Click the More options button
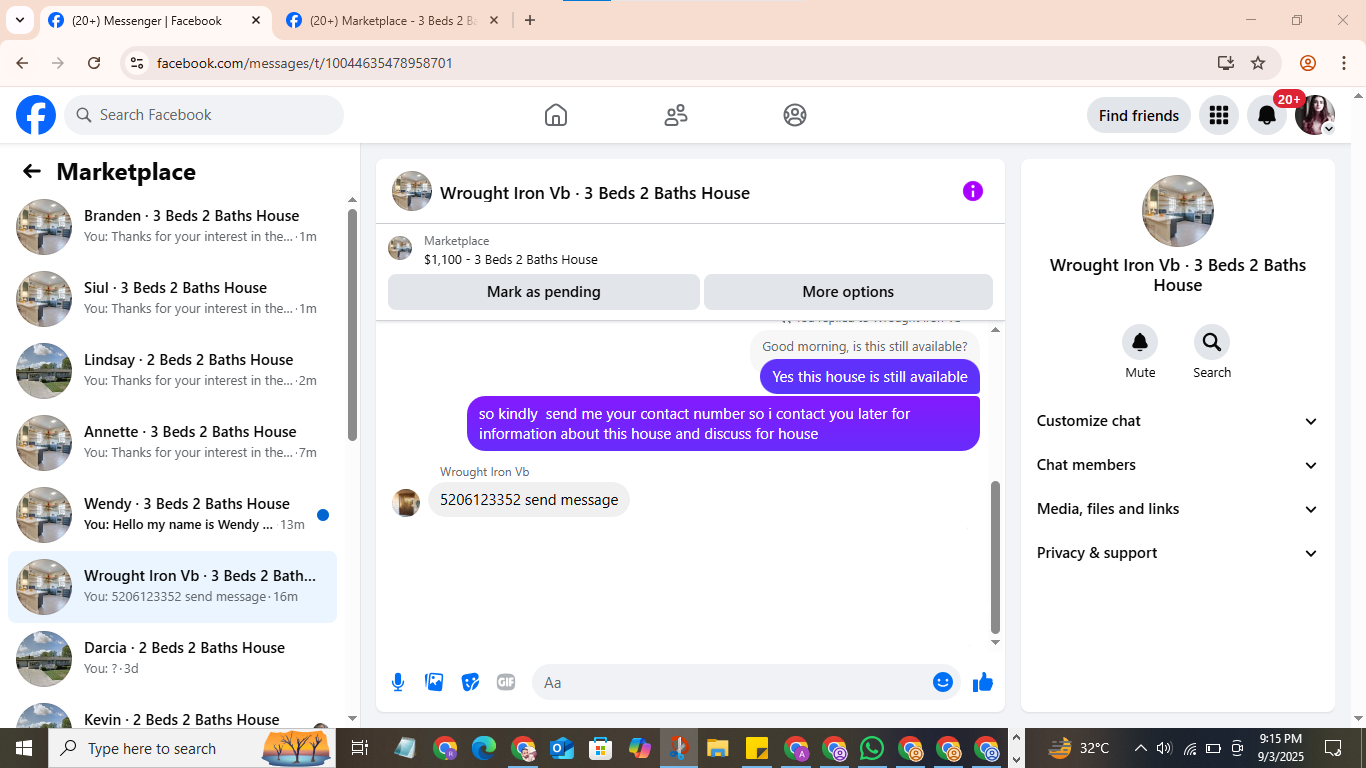Image resolution: width=1366 pixels, height=768 pixels. [x=848, y=292]
